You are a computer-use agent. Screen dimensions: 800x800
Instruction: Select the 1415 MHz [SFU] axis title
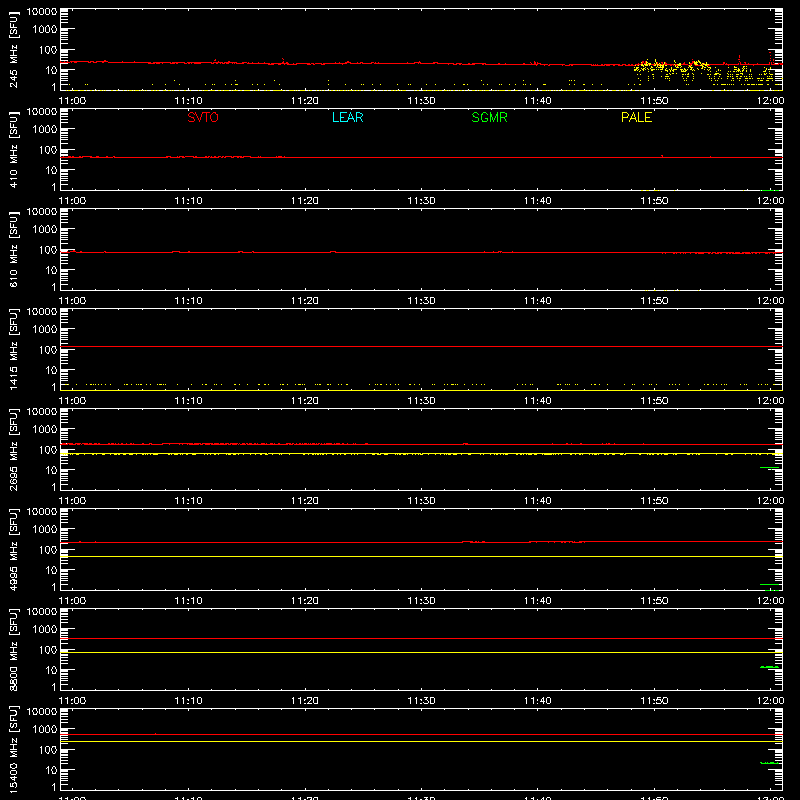[x=13, y=349]
